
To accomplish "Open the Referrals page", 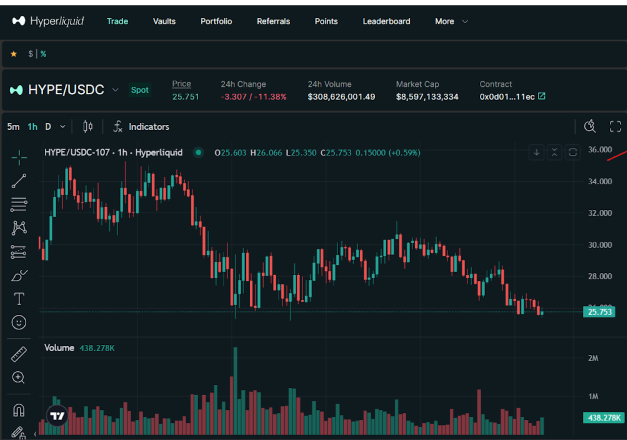I will tap(273, 21).
